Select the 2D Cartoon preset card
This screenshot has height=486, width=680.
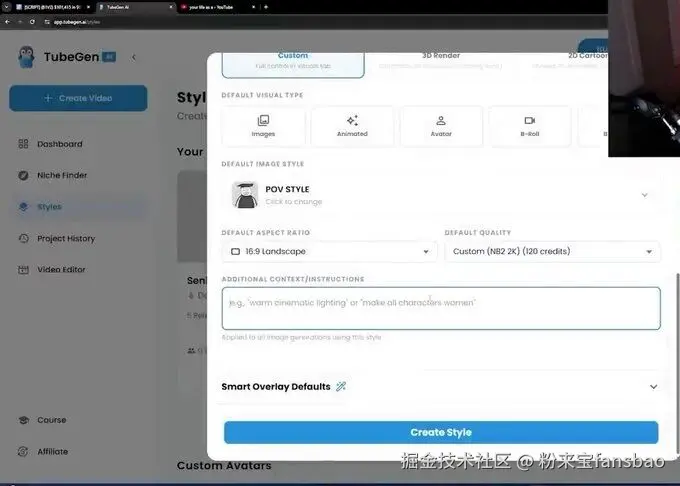click(564, 65)
